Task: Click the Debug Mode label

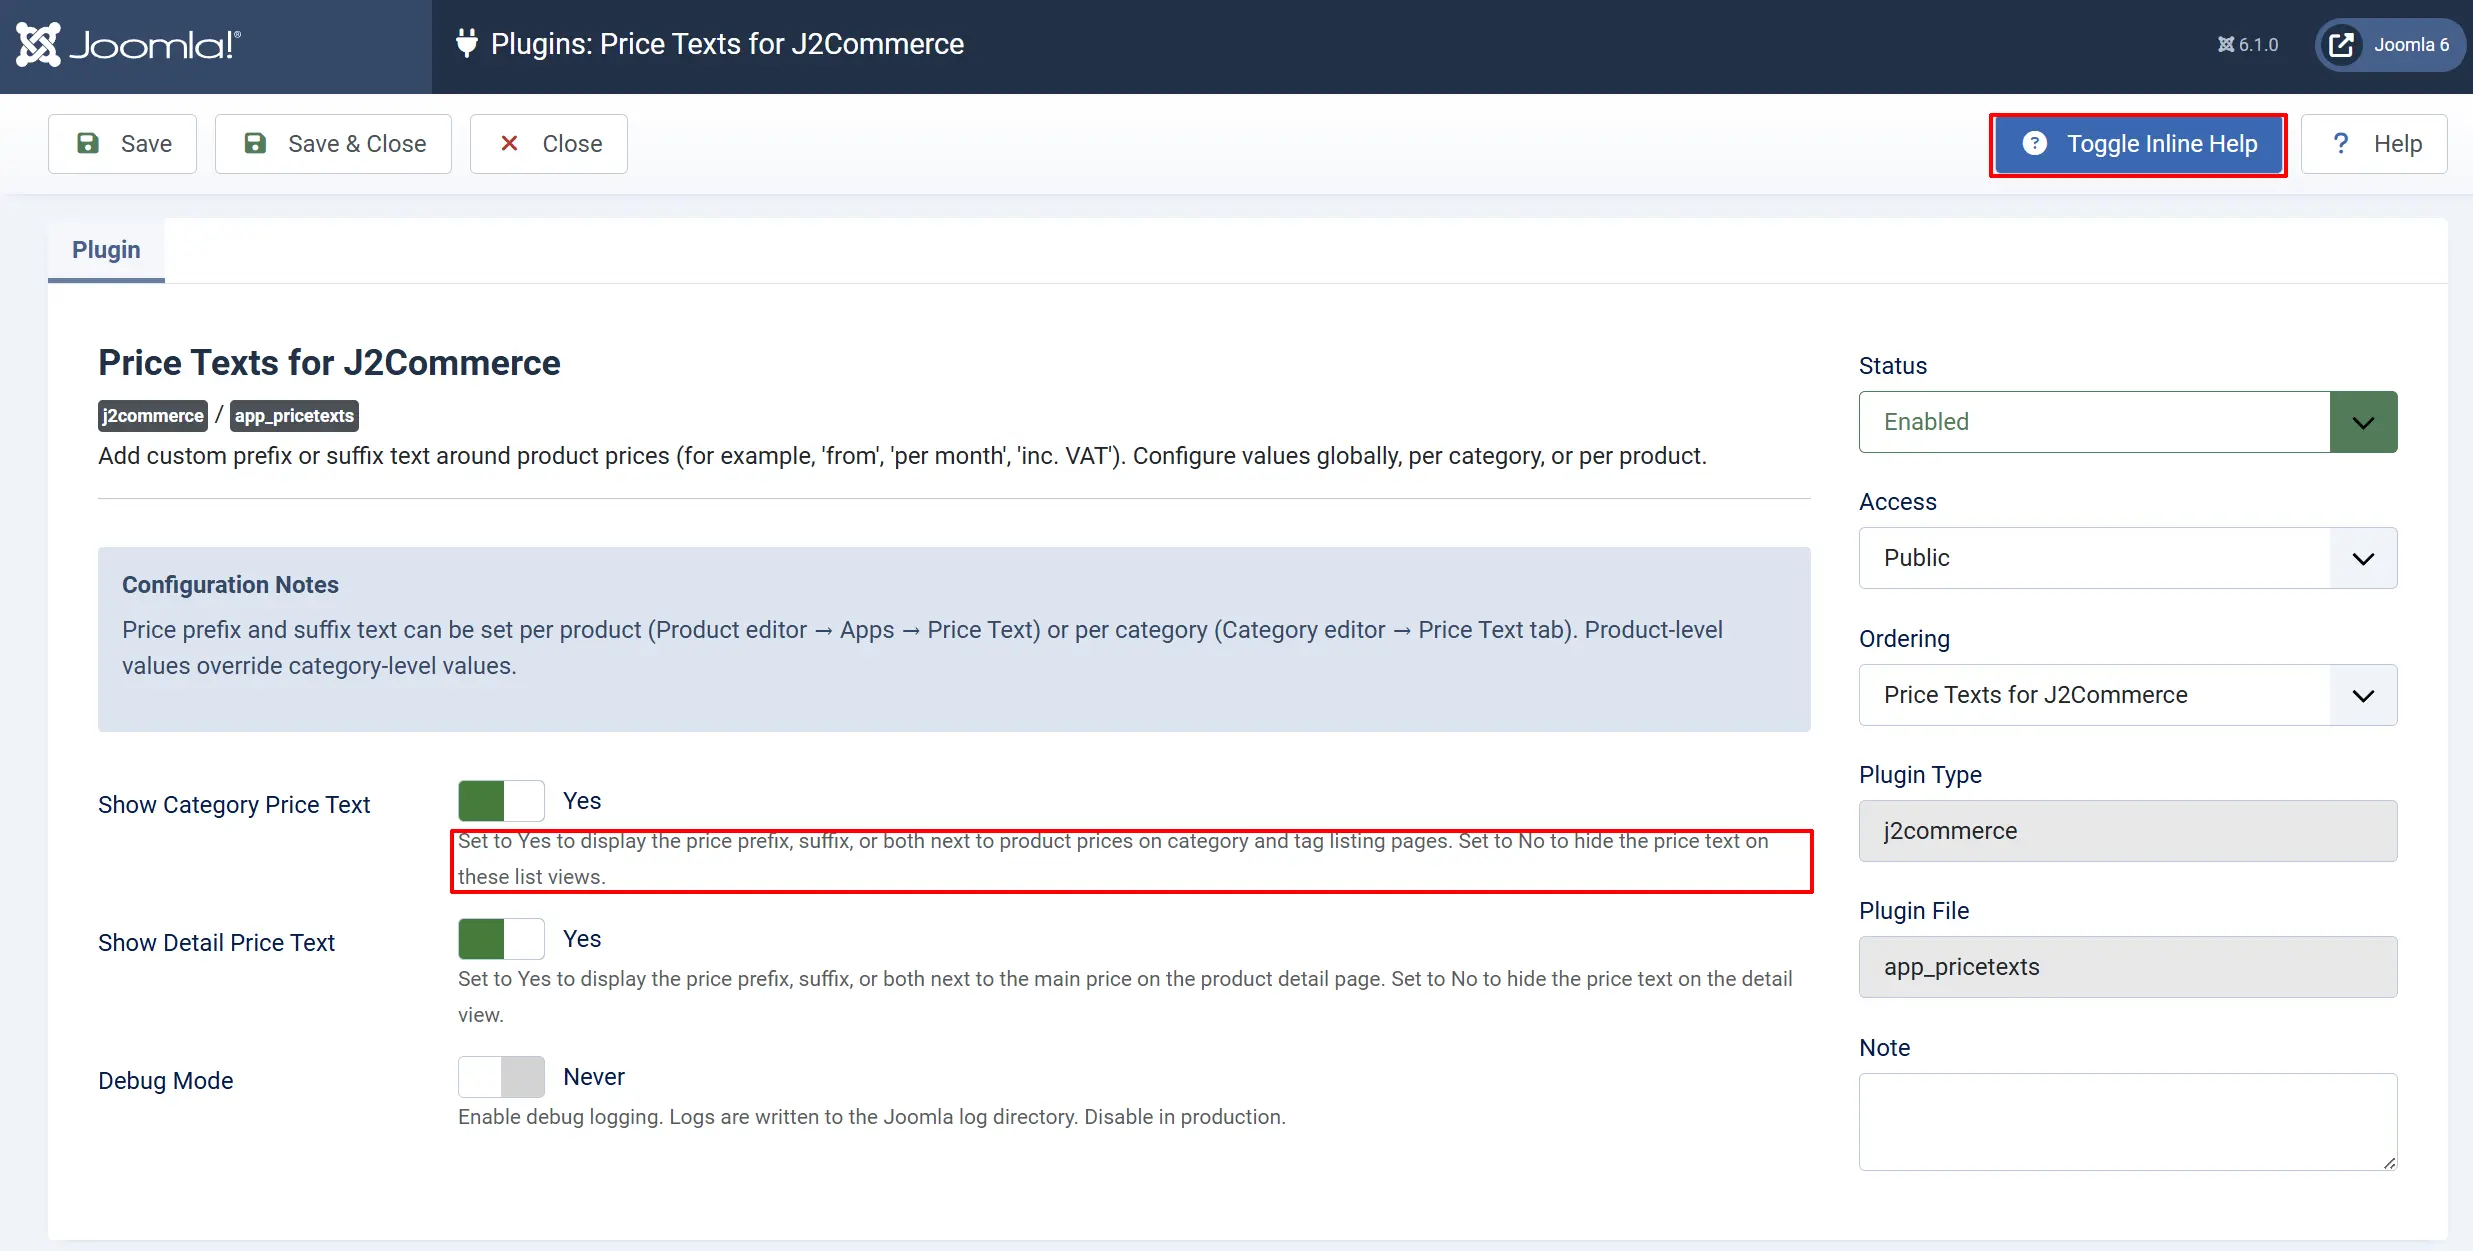Action: [x=166, y=1081]
